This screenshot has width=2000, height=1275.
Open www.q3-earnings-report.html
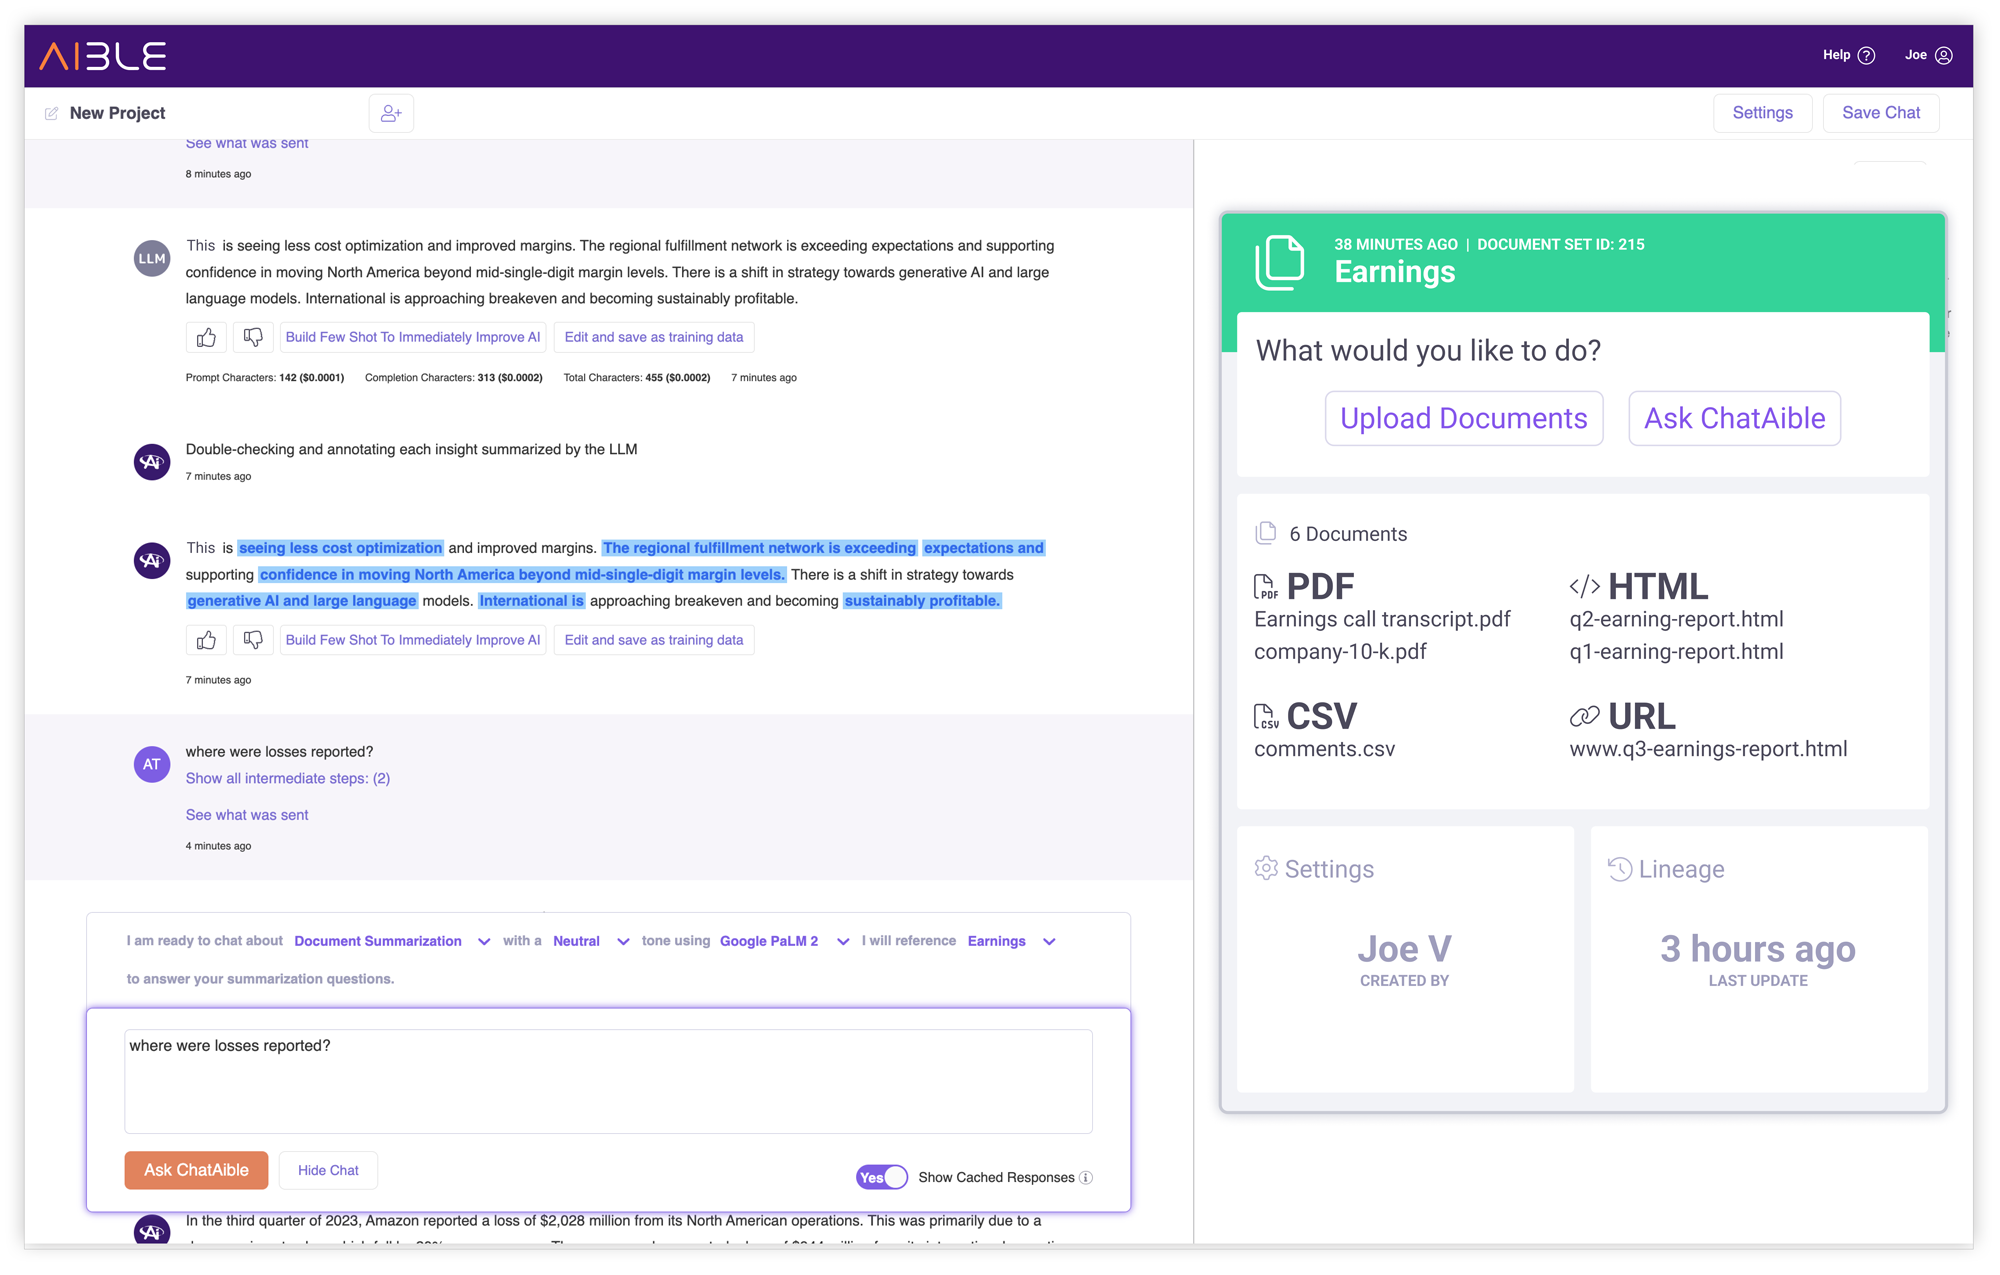pyautogui.click(x=1708, y=749)
